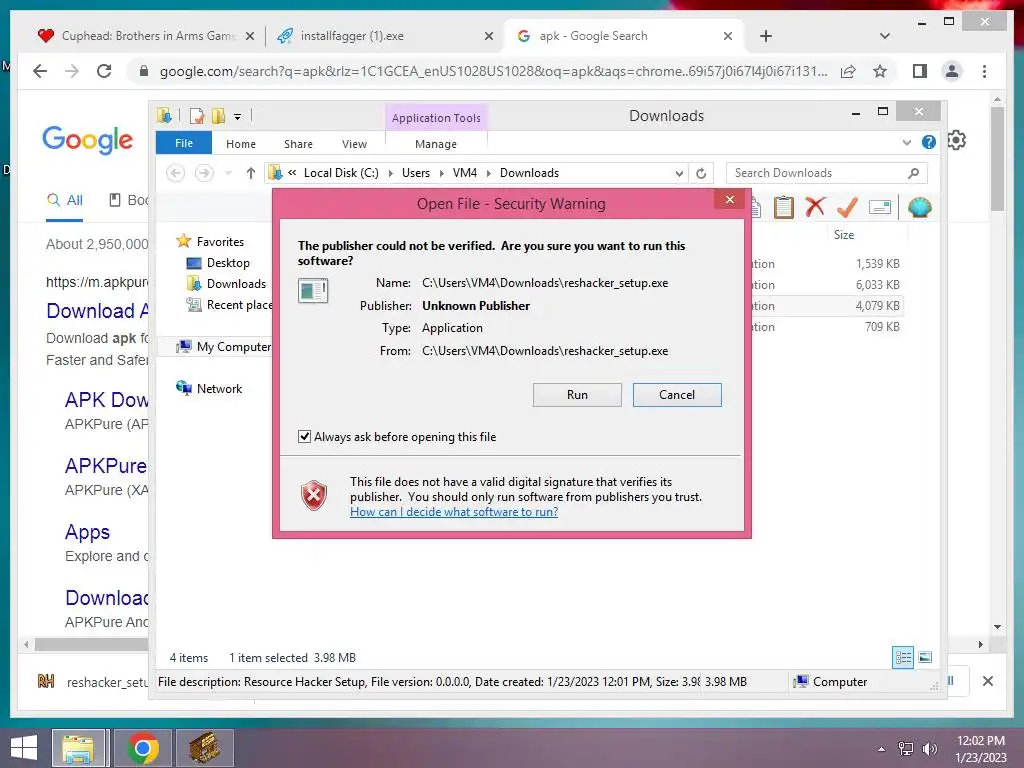
Task: Reload the Chrome page
Action: 104,71
